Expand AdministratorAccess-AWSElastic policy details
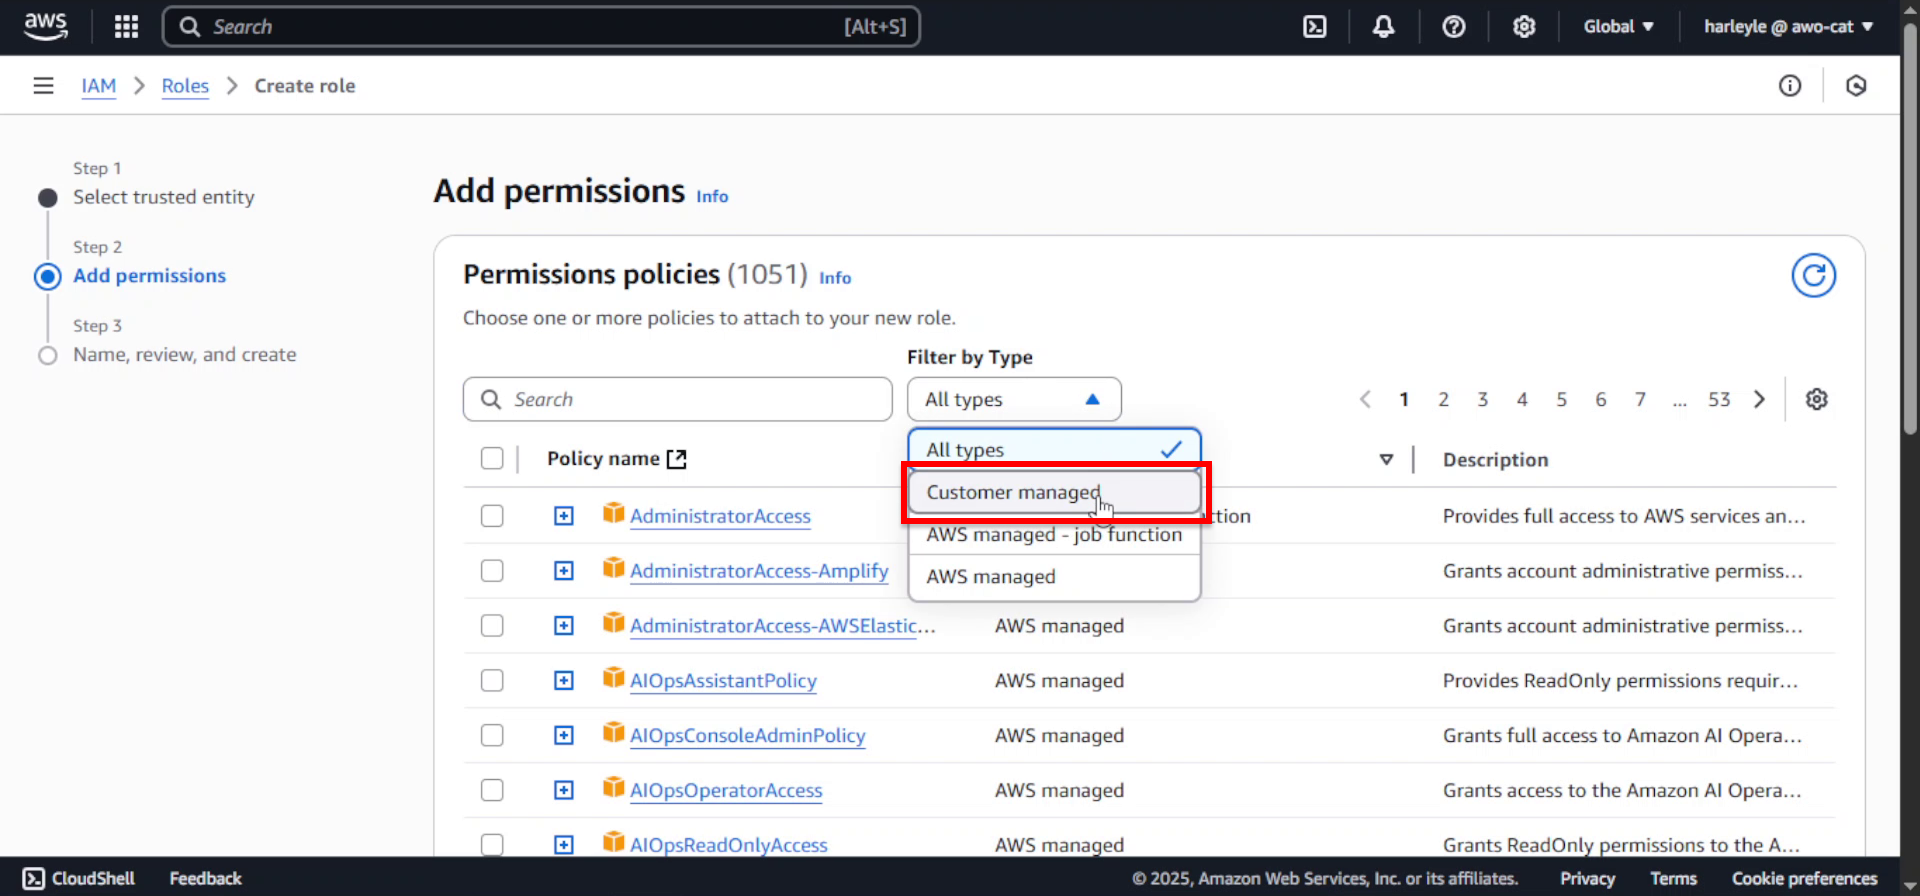The height and width of the screenshot is (896, 1920). (x=564, y=626)
